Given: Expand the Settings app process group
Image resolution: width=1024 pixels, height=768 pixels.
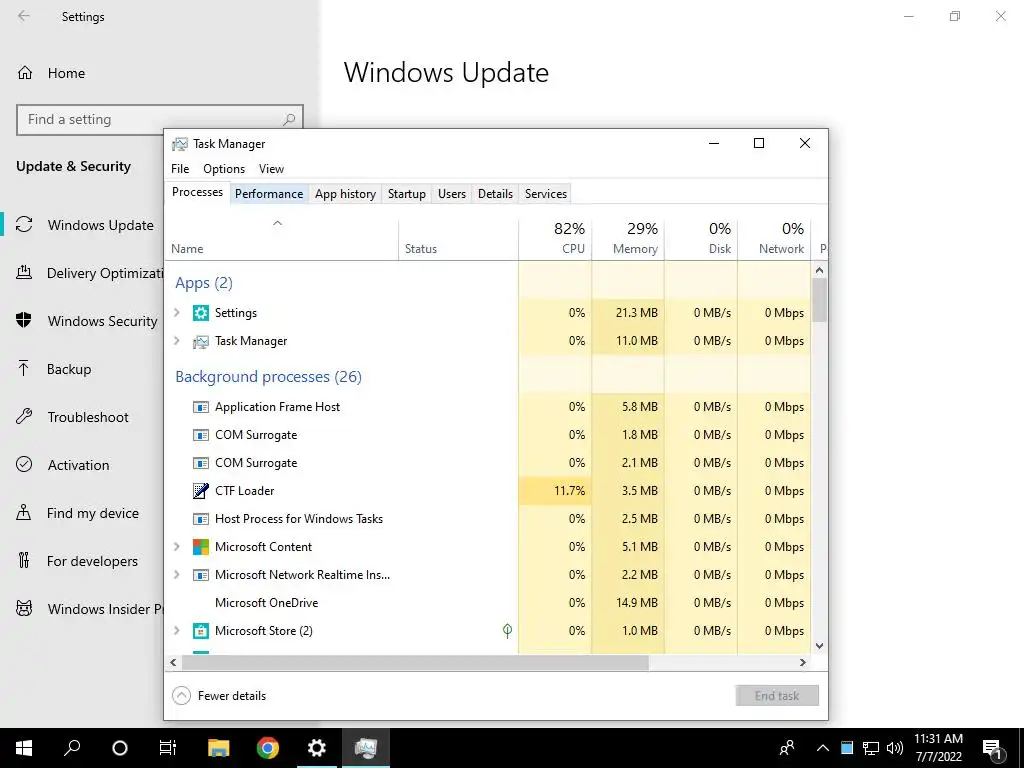Looking at the screenshot, I should (x=177, y=313).
